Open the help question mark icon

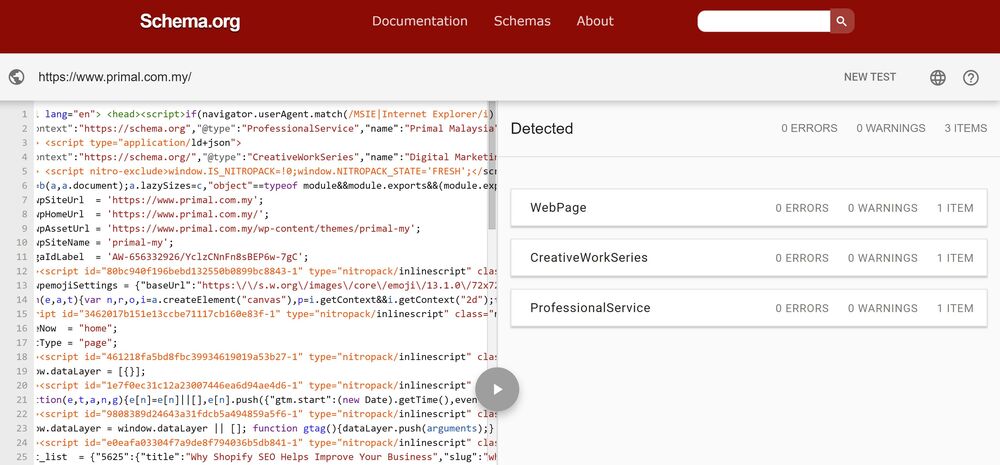(x=971, y=78)
